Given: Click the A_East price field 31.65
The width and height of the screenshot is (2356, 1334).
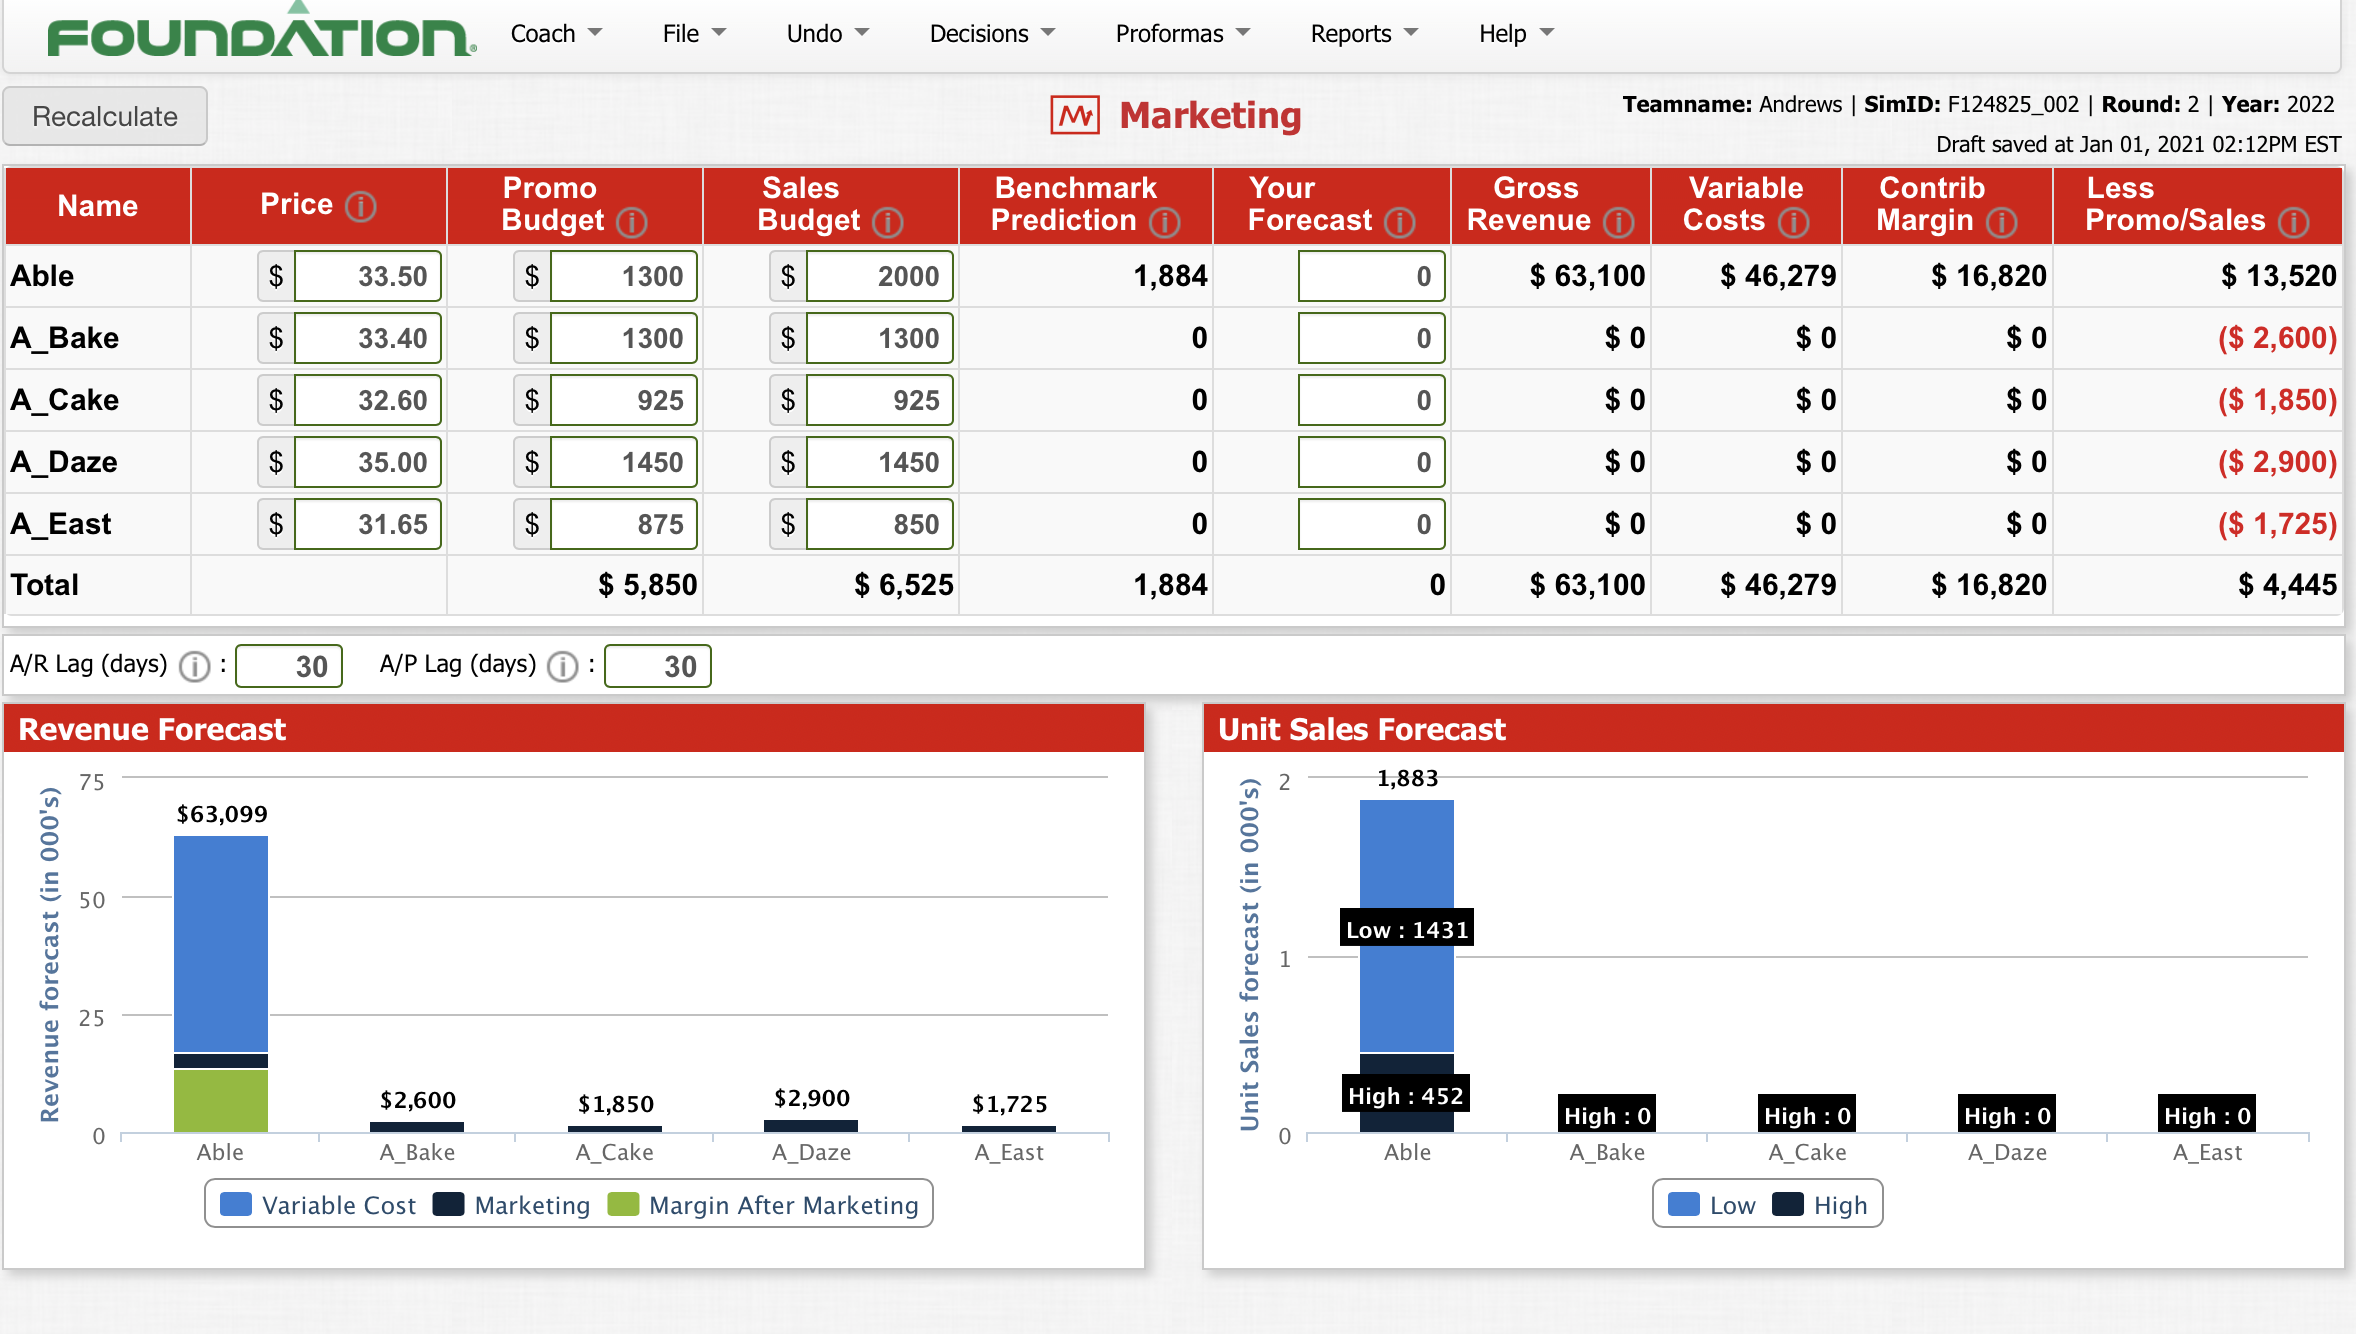Looking at the screenshot, I should click(367, 524).
